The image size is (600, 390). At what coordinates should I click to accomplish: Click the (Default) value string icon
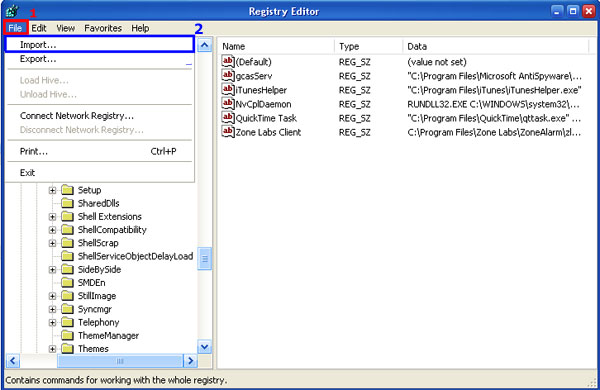(x=228, y=61)
